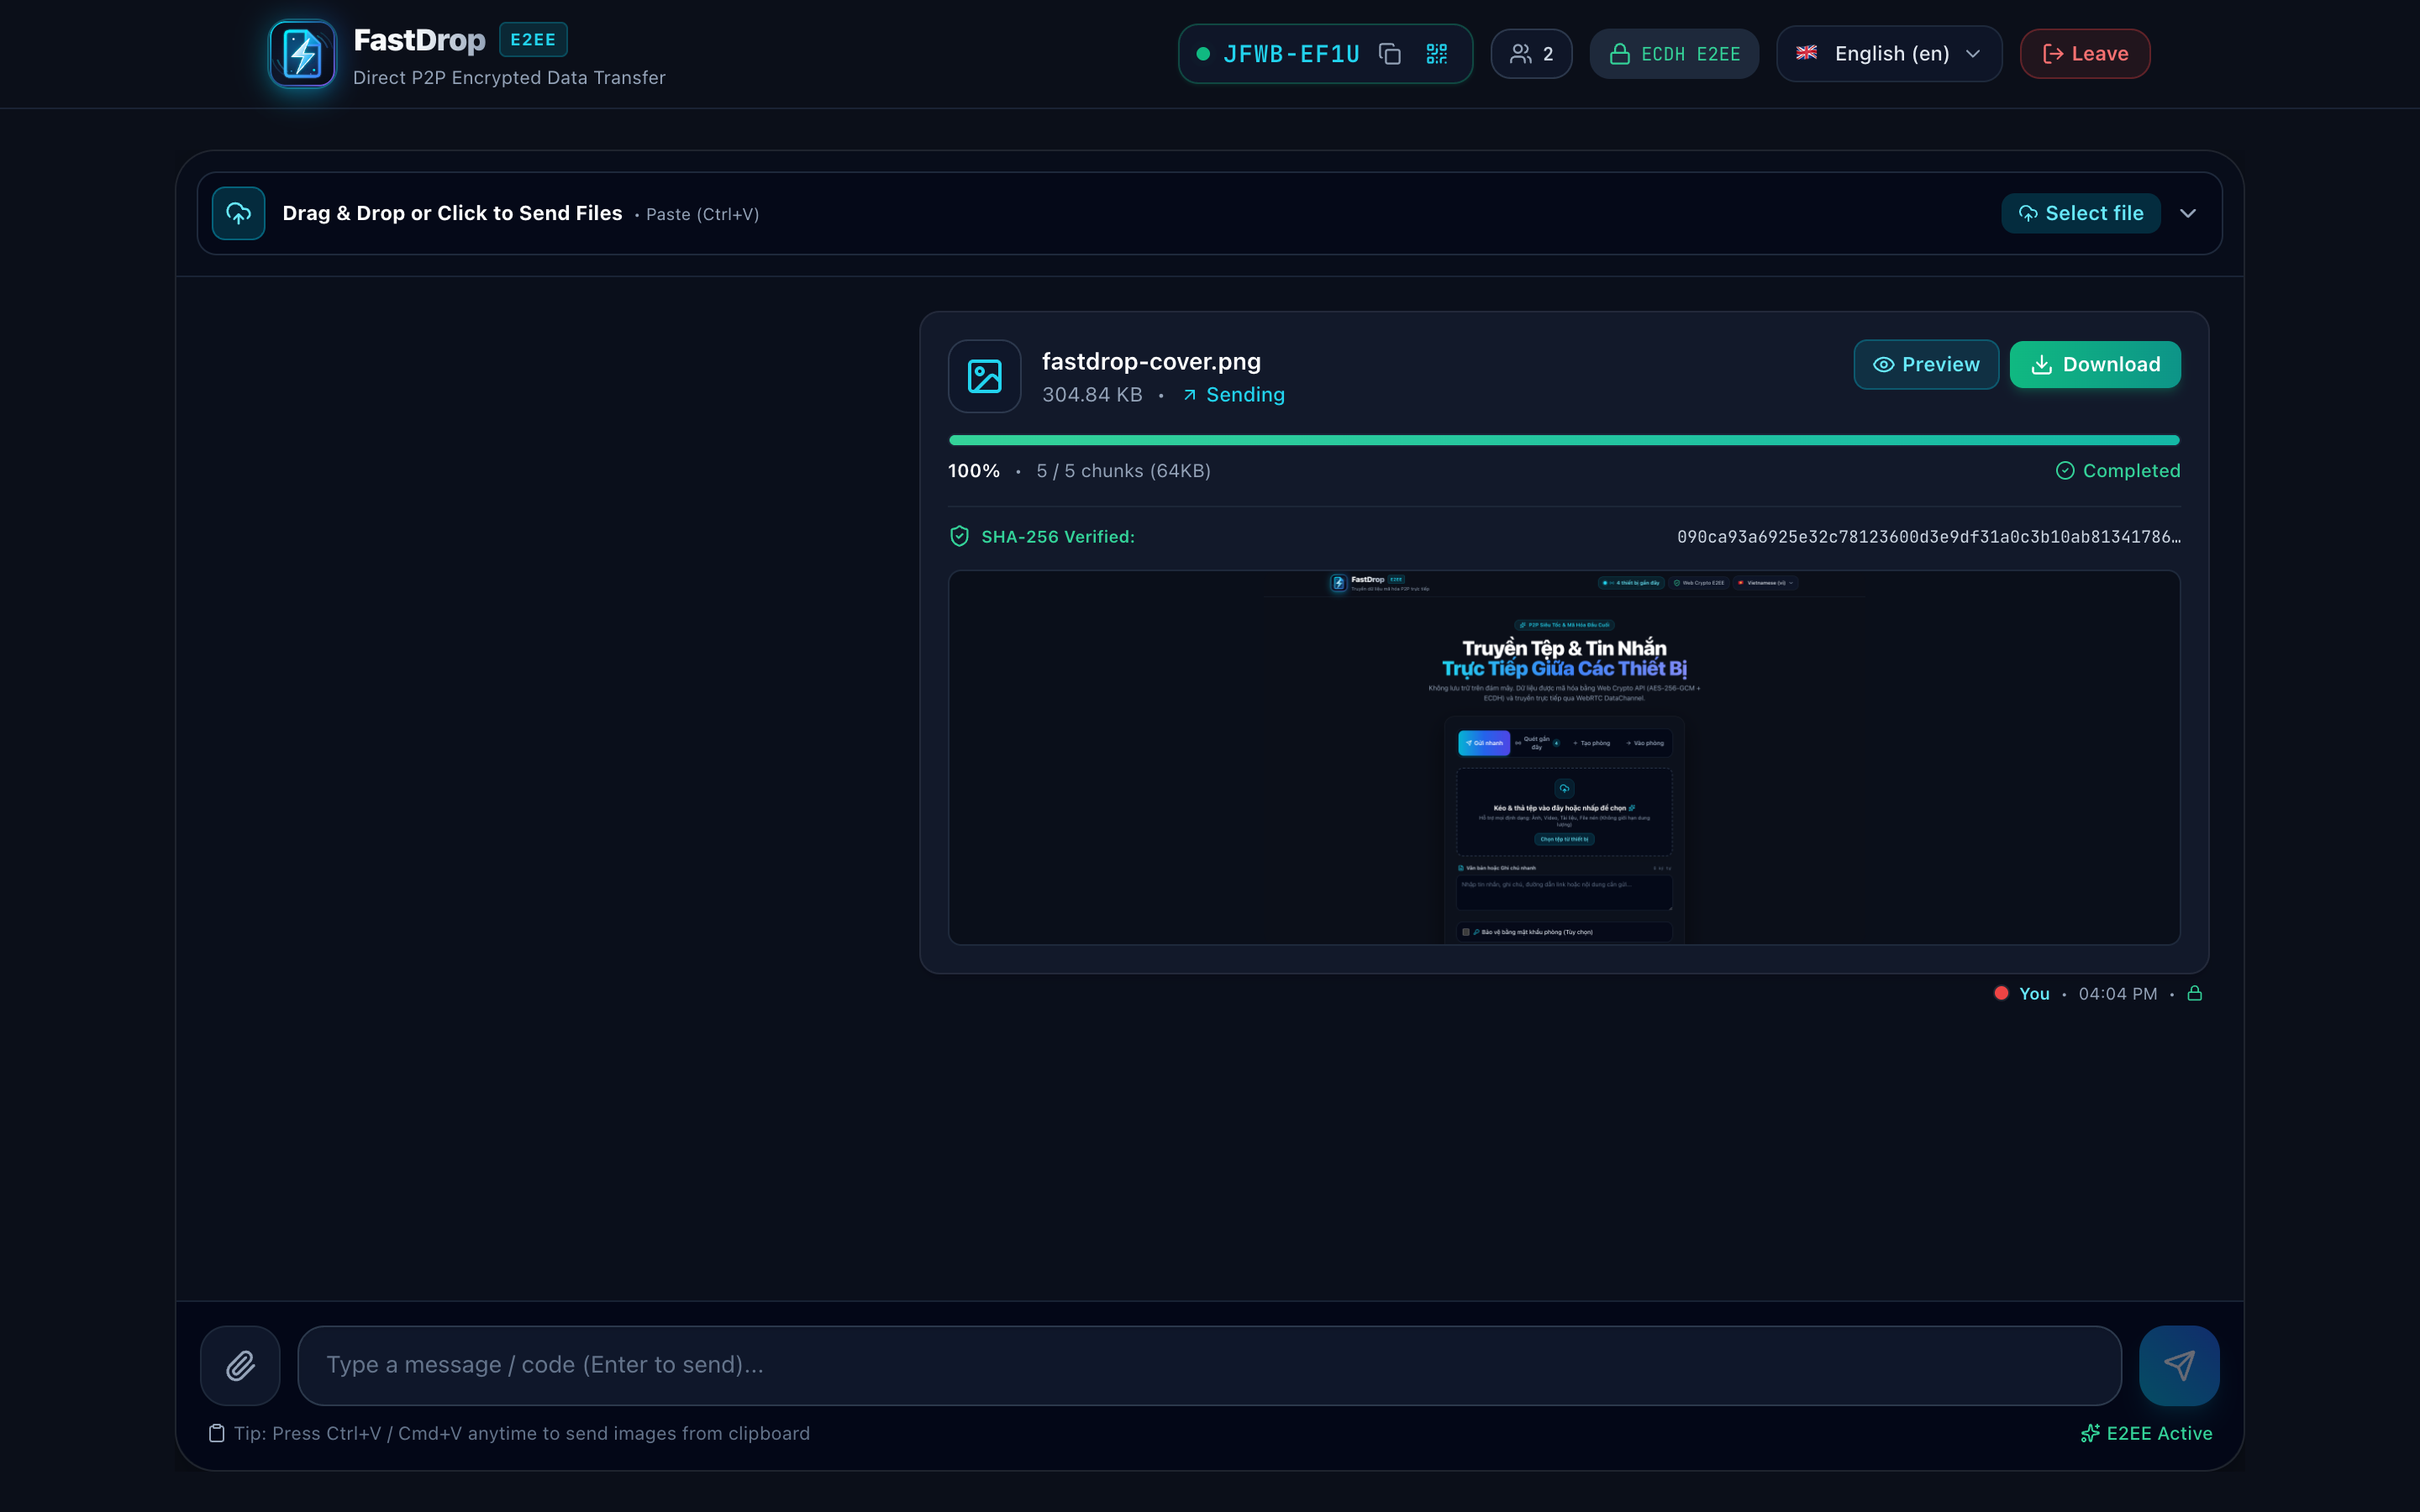2420x1512 pixels.
Task: Click the green online dot beside room code
Action: [x=1203, y=54]
